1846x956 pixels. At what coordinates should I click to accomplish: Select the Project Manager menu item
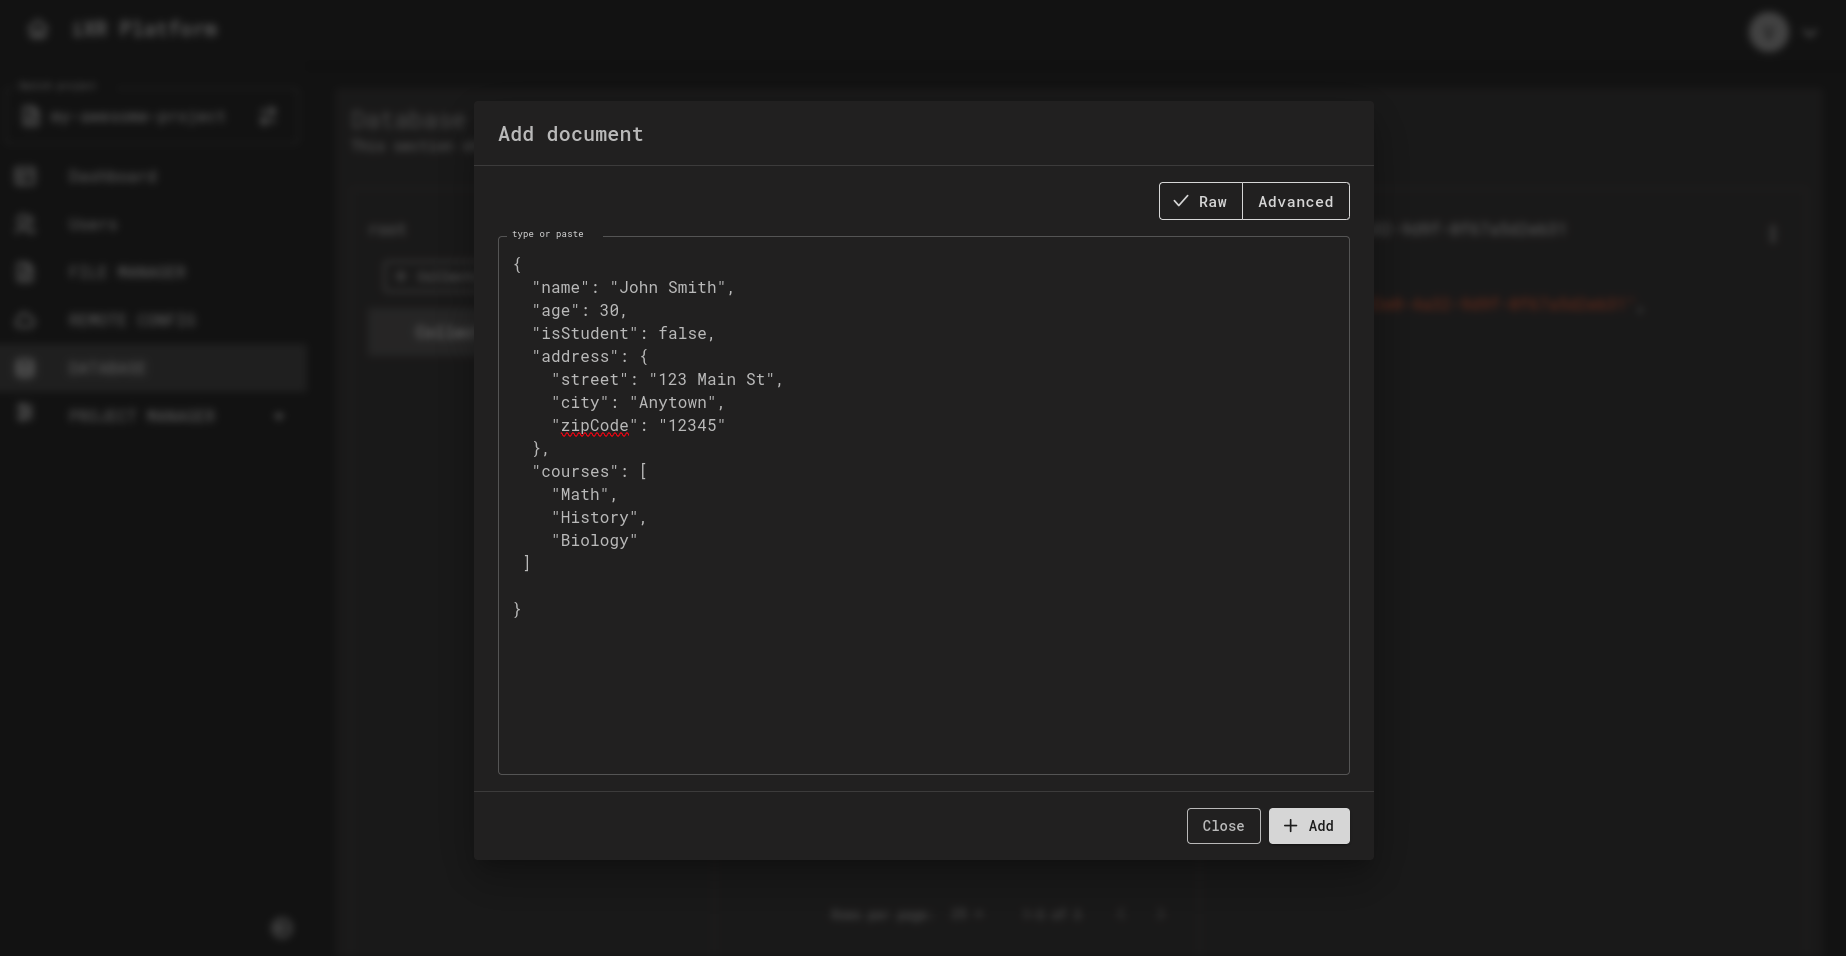pos(142,416)
